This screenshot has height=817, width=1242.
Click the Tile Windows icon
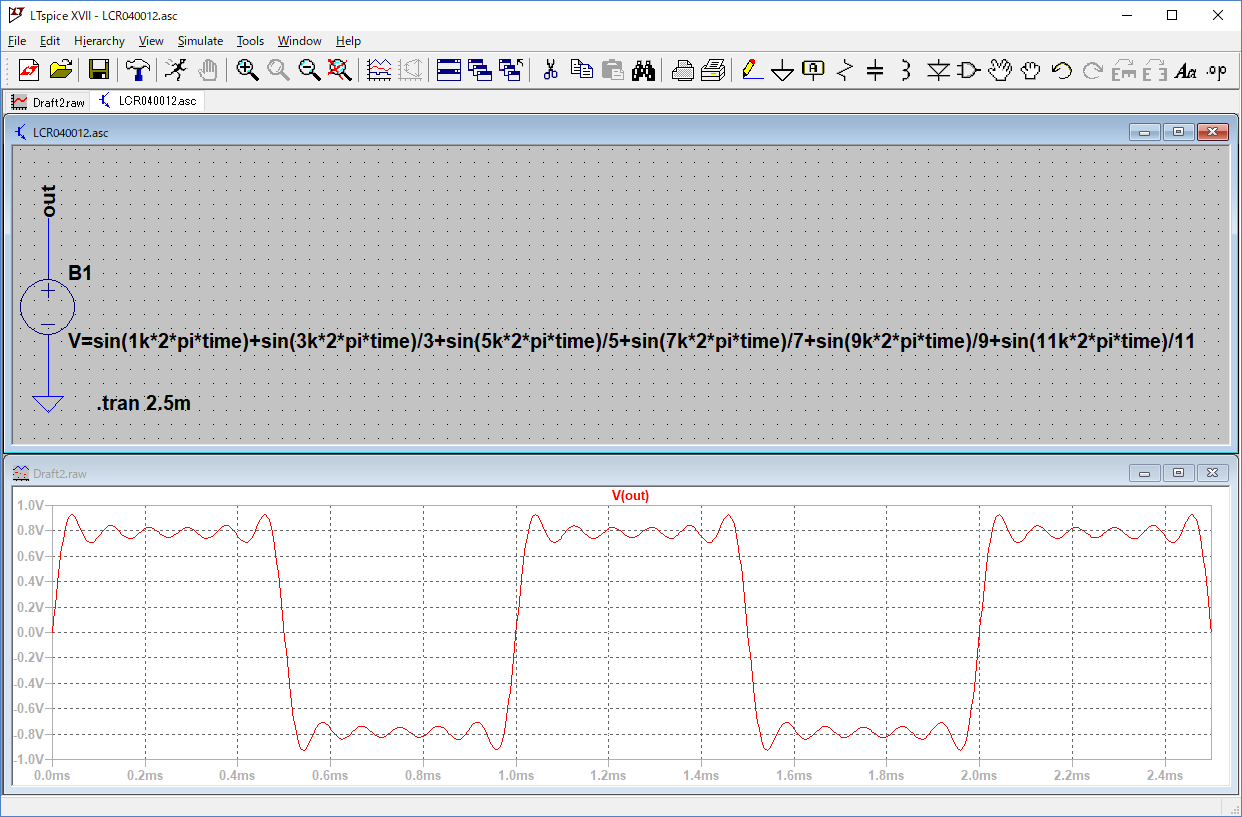coord(448,69)
